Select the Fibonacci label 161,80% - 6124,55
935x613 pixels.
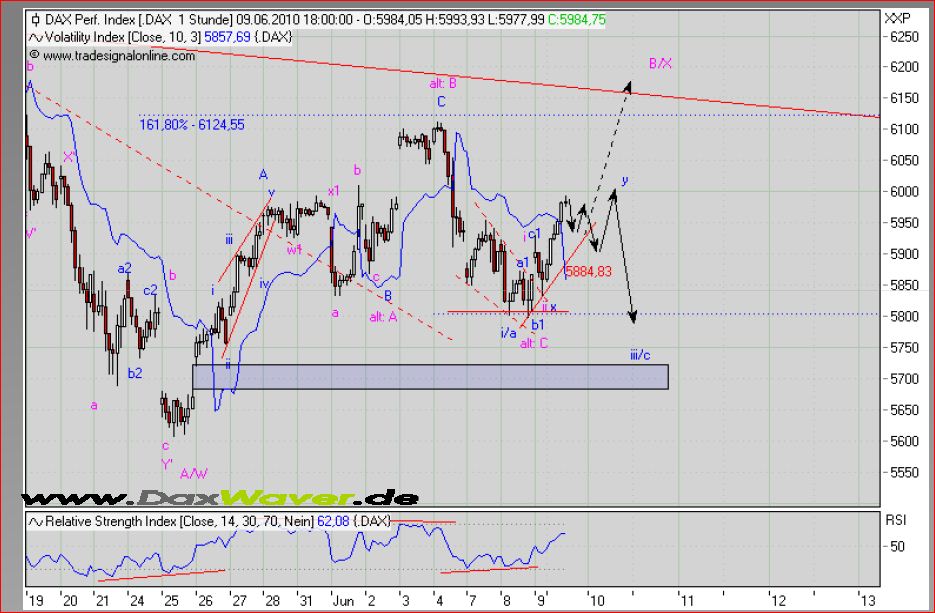[192, 125]
